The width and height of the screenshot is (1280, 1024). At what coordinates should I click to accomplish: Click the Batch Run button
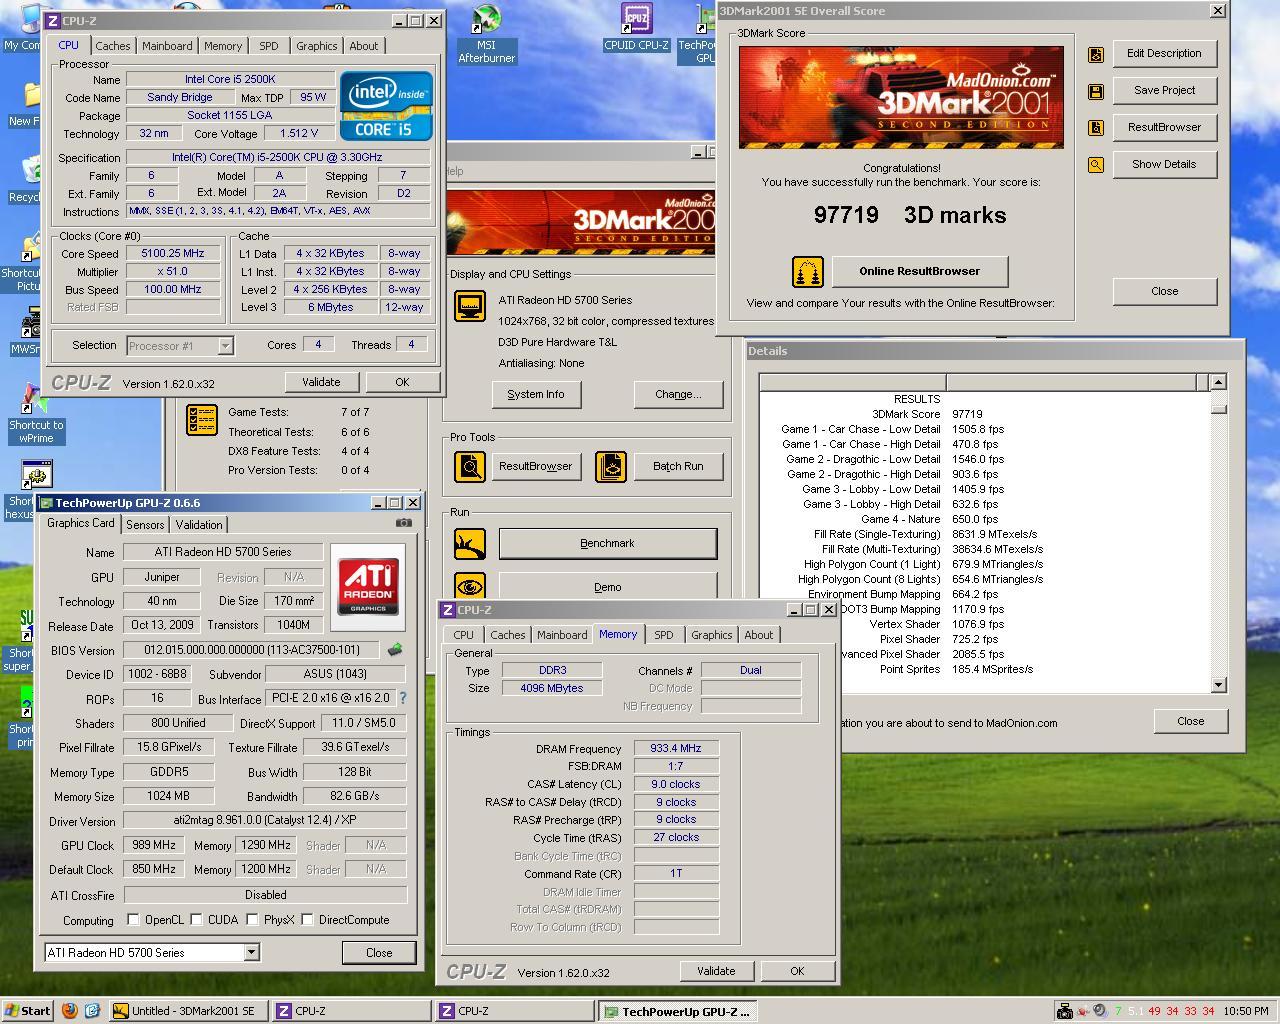click(x=678, y=466)
